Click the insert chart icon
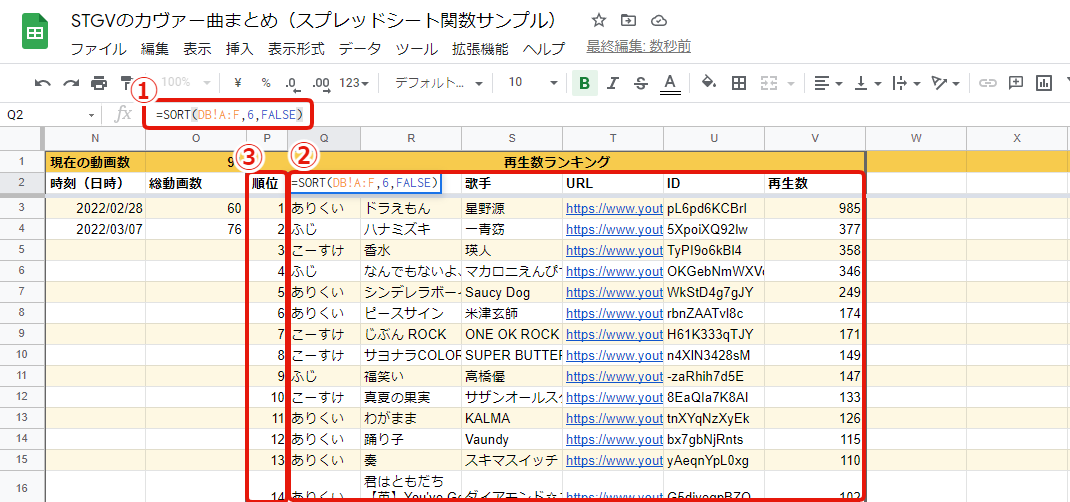This screenshot has height=502, width=1070. click(1044, 83)
